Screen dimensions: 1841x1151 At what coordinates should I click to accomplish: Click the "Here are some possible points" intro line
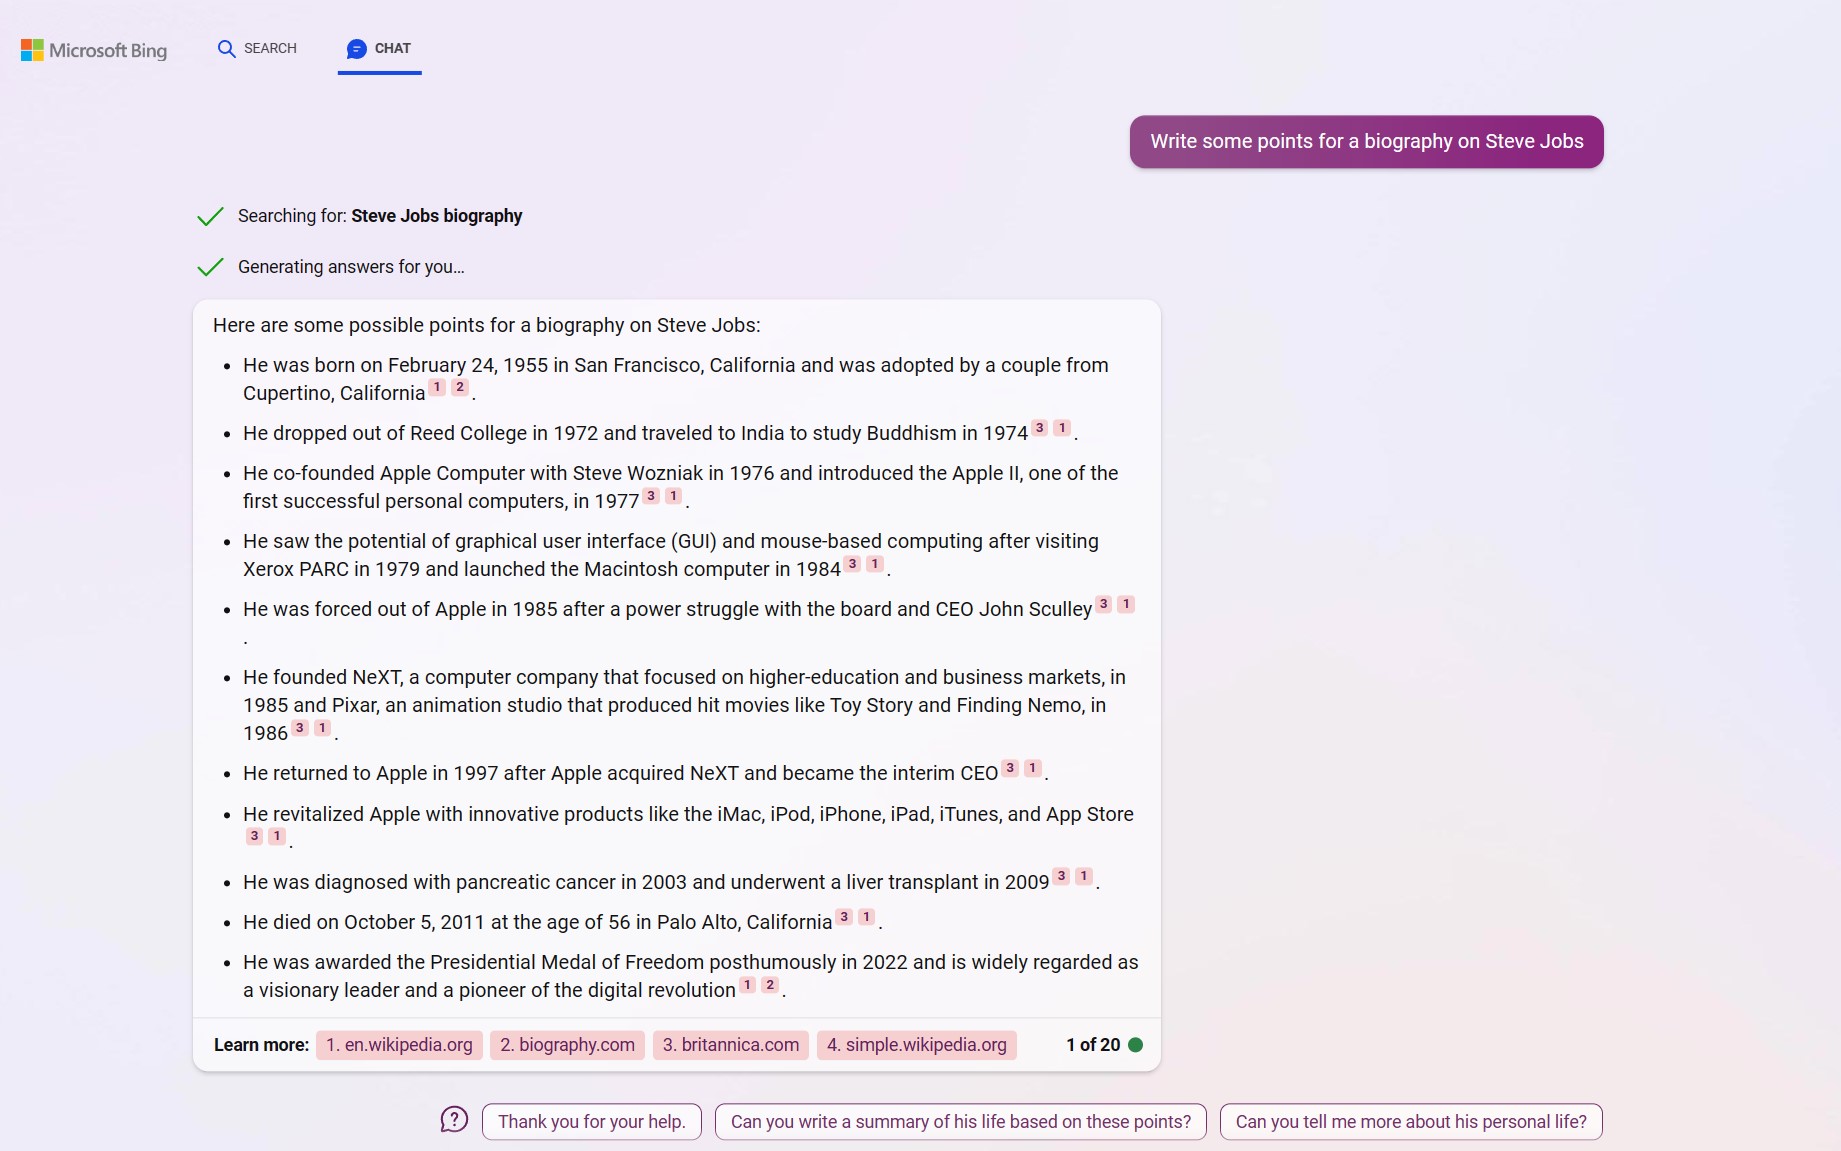[487, 325]
